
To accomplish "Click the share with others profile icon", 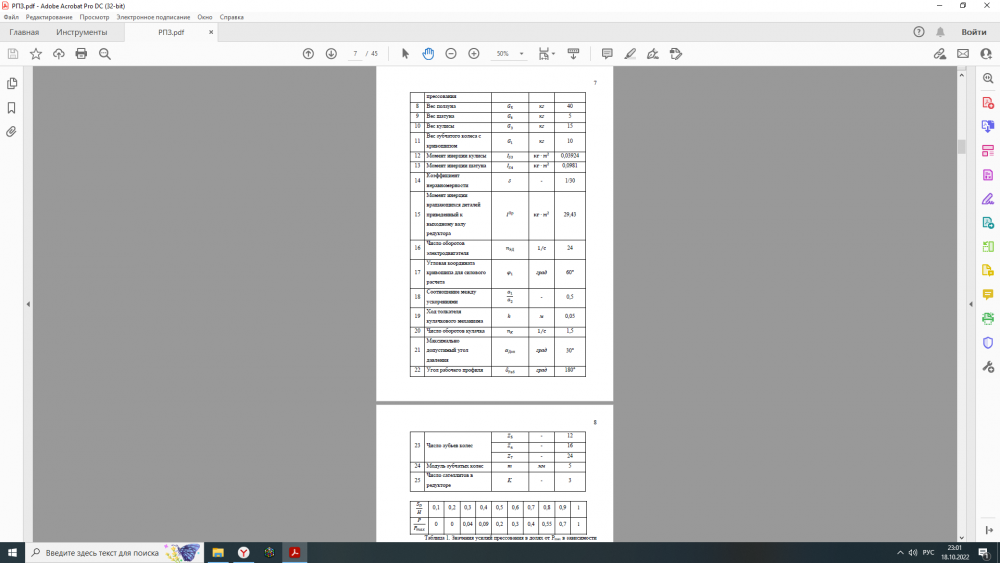I will point(986,54).
